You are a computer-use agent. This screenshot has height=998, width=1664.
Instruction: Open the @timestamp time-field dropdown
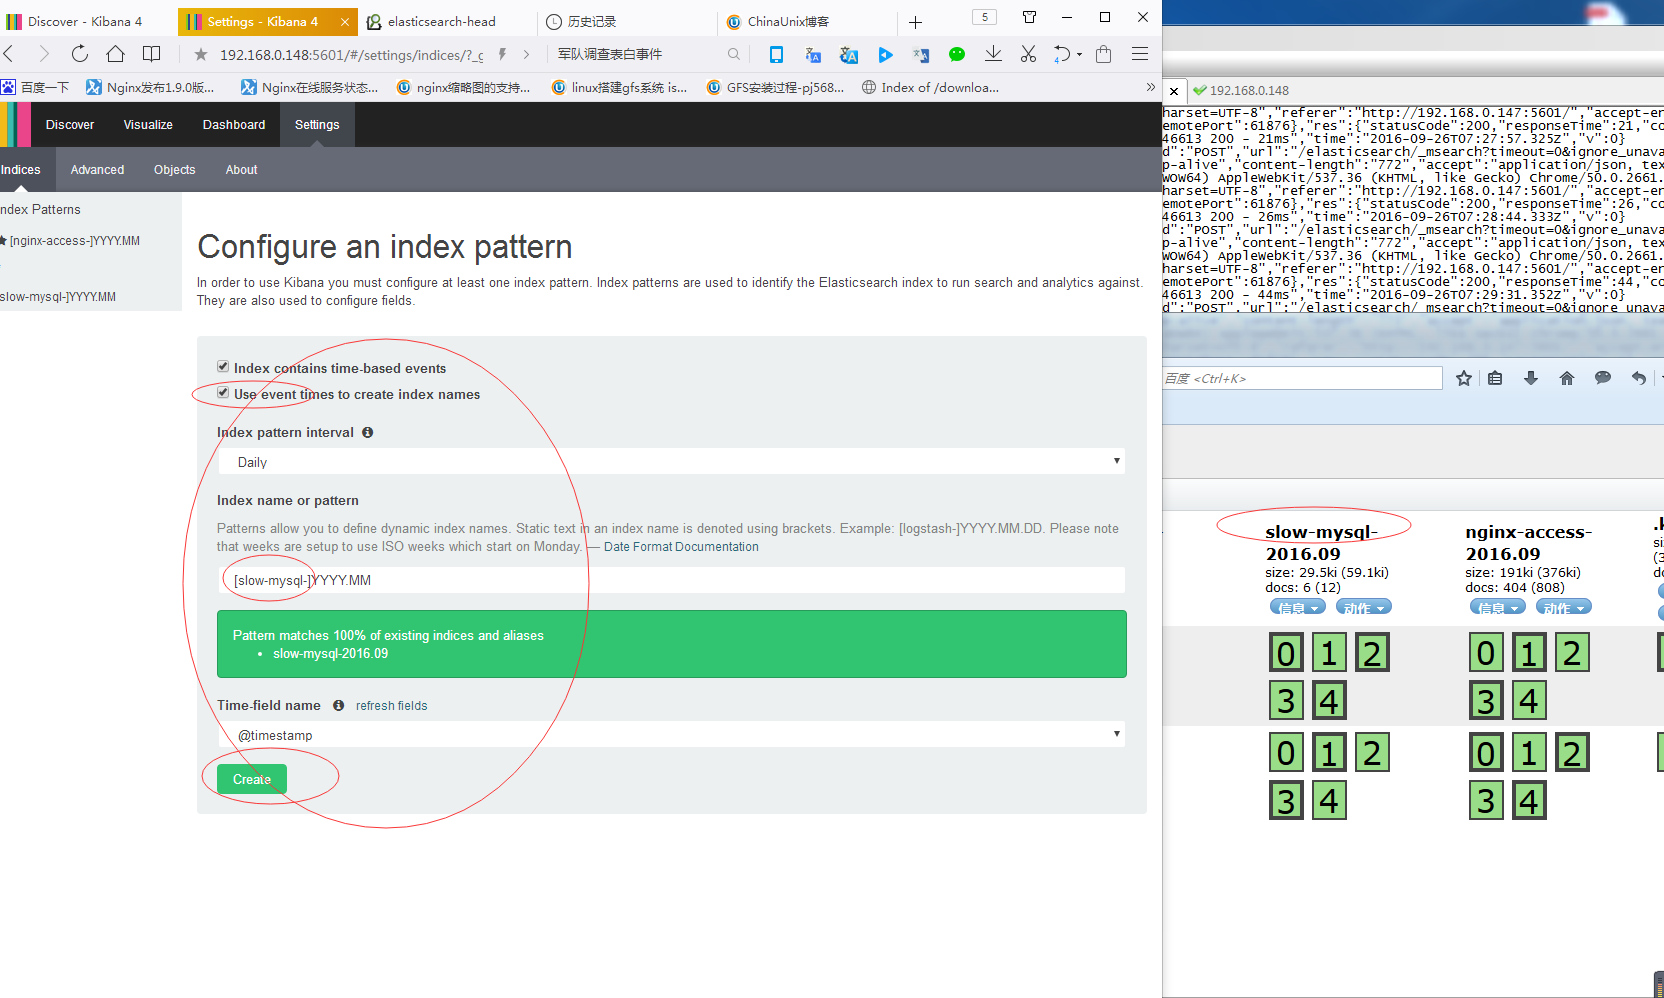coord(671,735)
